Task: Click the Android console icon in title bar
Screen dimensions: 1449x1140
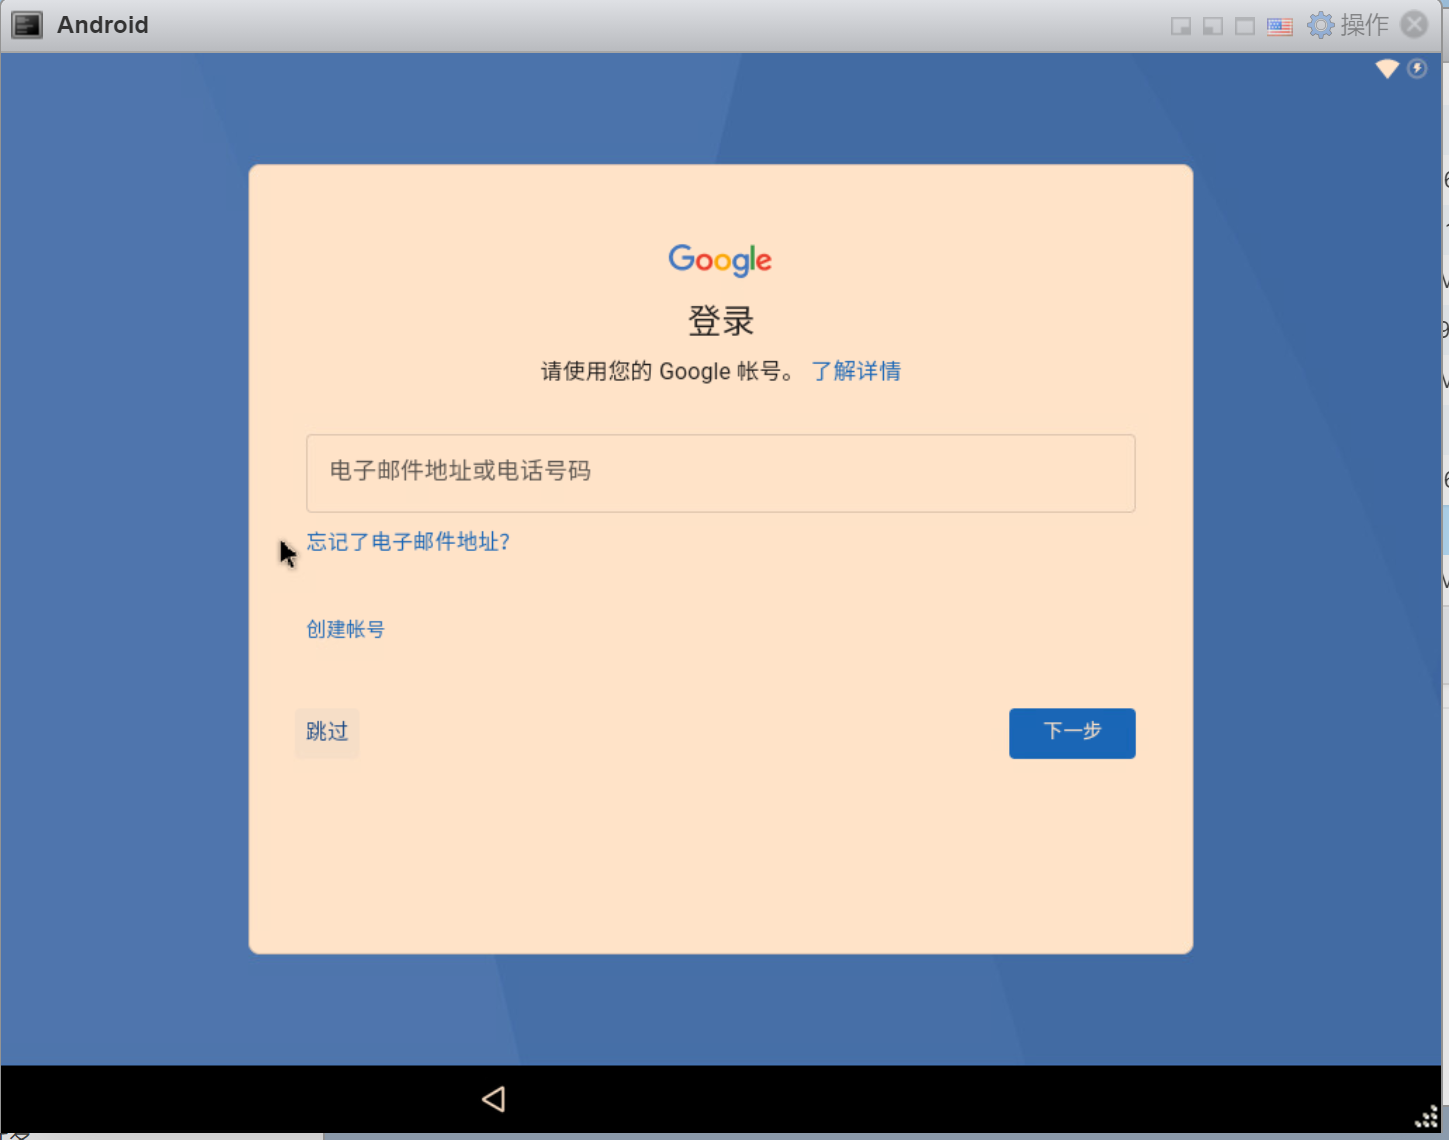Action: (27, 25)
